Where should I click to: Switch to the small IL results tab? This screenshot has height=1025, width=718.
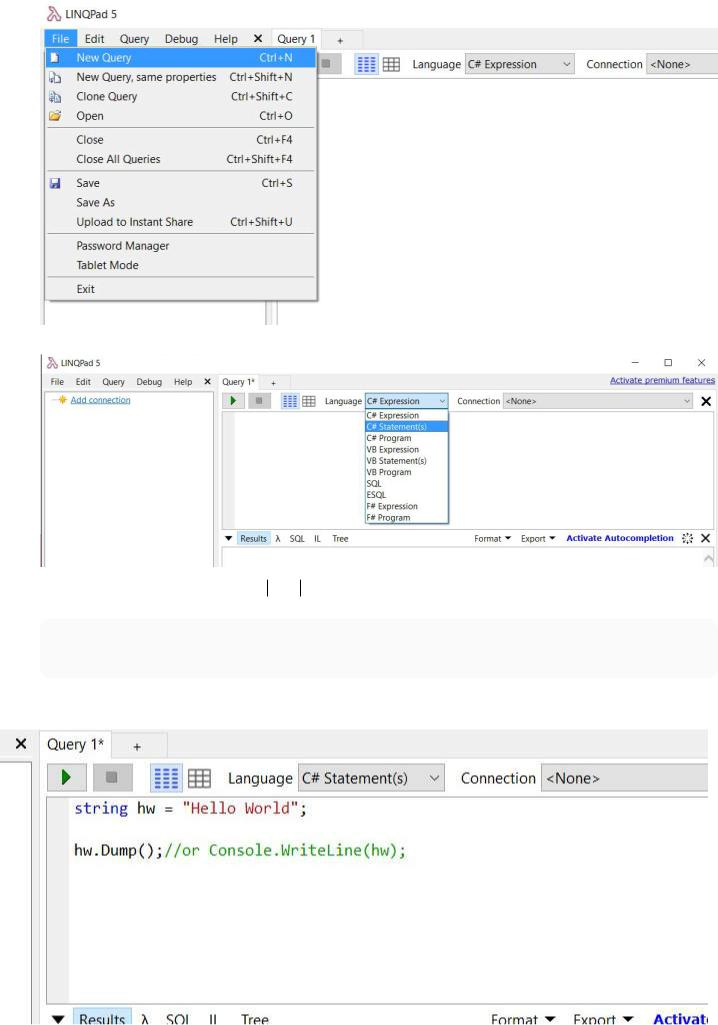point(317,539)
